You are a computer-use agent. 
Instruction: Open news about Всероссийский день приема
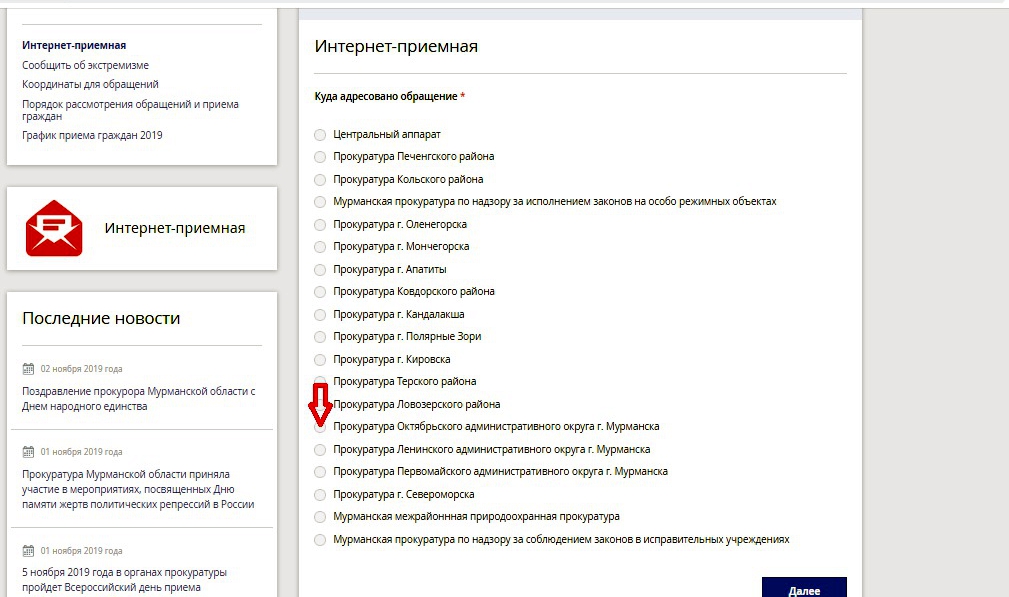coord(124,580)
